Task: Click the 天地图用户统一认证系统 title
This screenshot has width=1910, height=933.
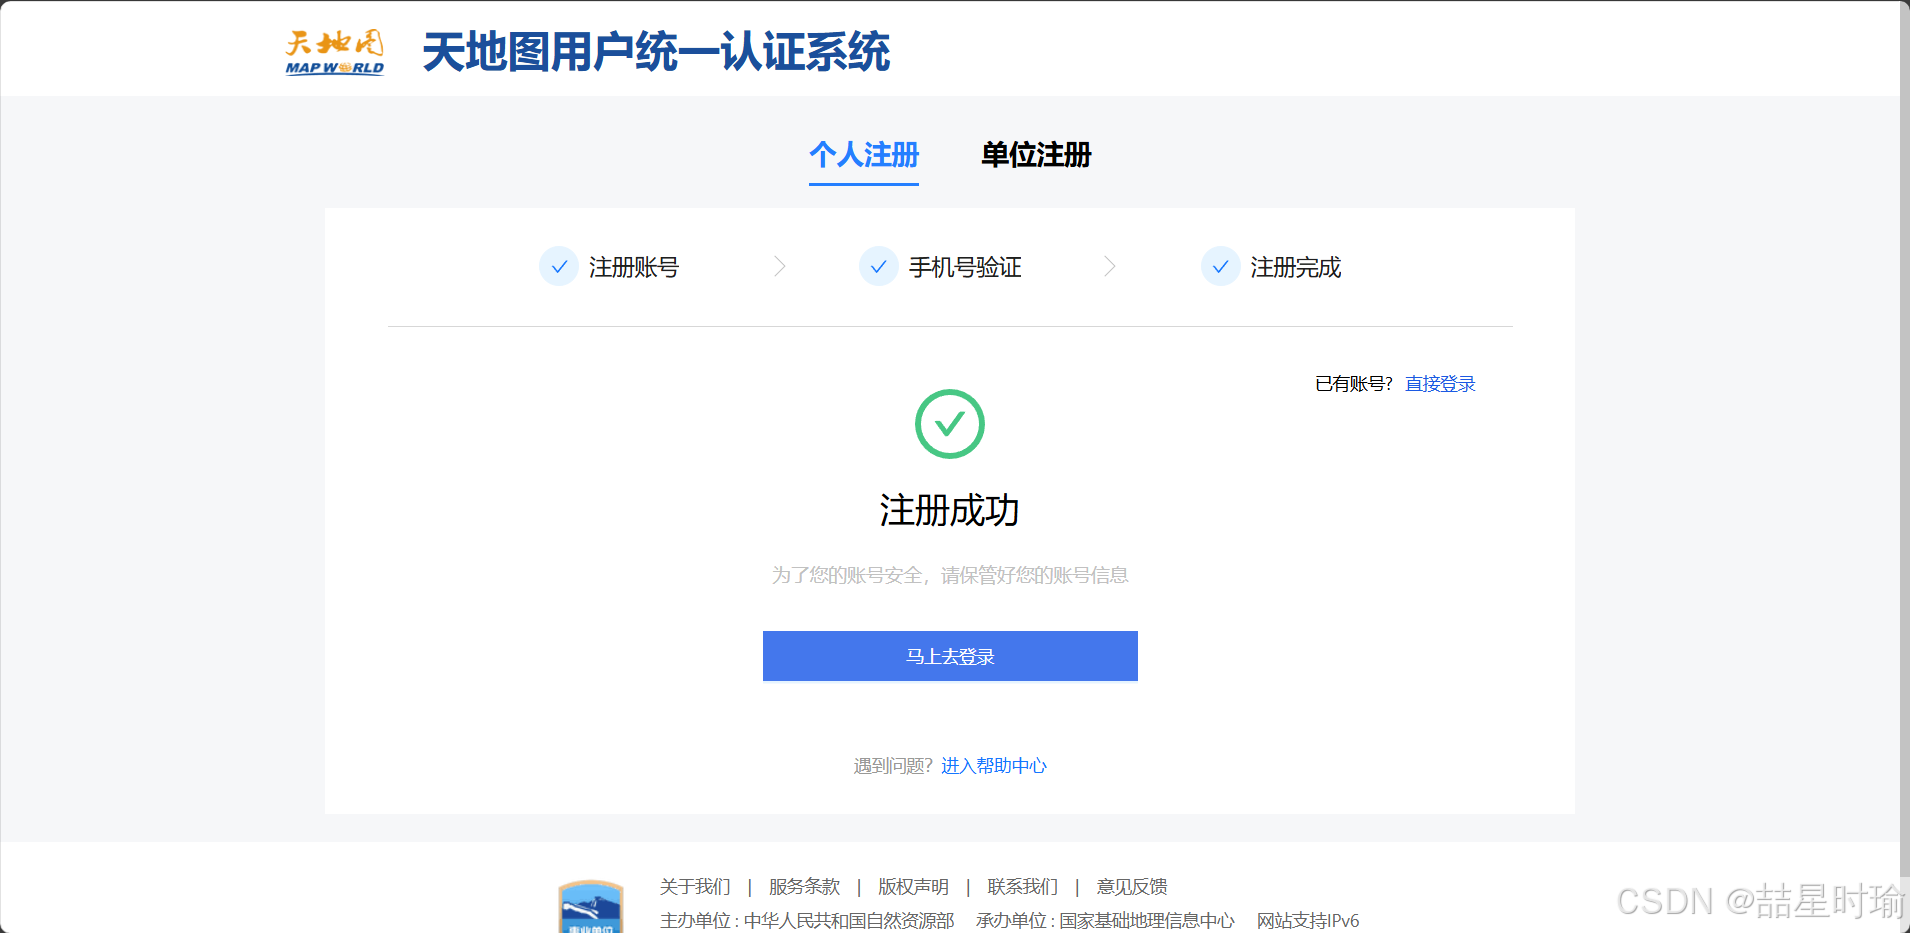Action: [x=656, y=52]
